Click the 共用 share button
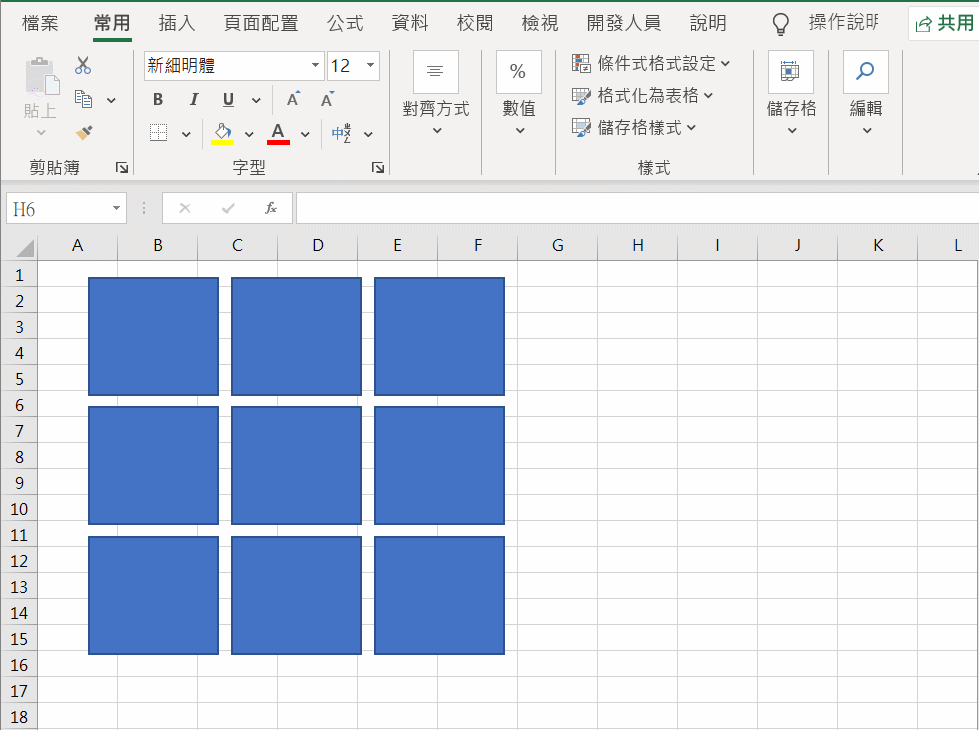Screen dimensions: 979x730 click(x=944, y=23)
